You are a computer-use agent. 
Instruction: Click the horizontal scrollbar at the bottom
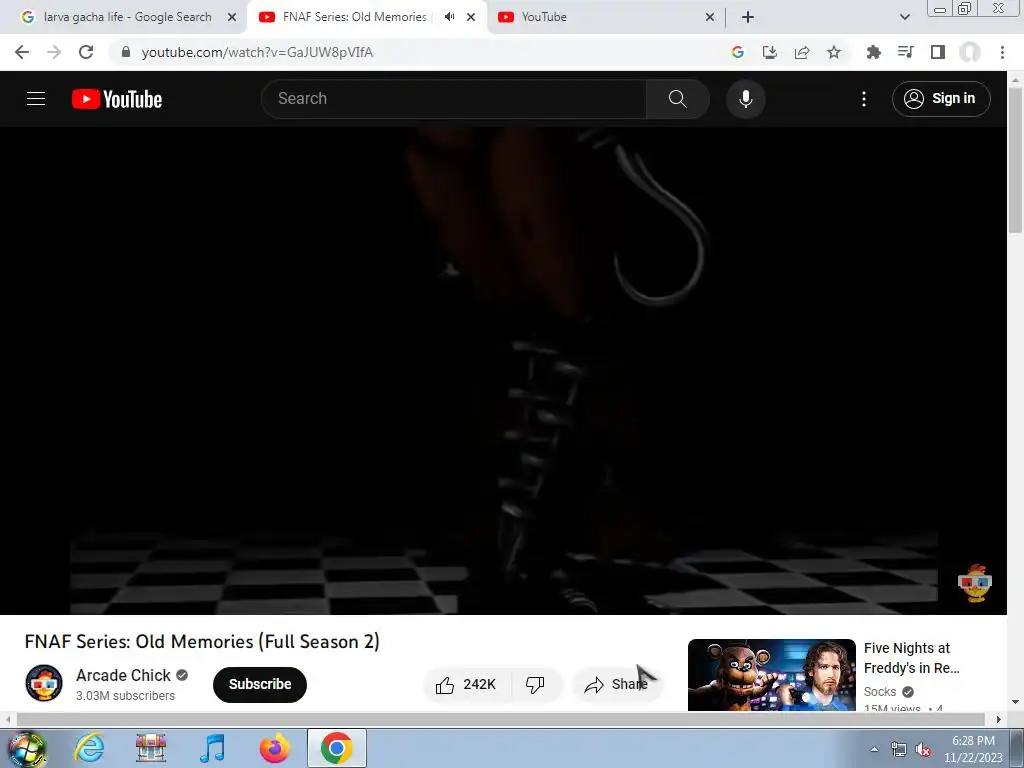tap(500, 719)
